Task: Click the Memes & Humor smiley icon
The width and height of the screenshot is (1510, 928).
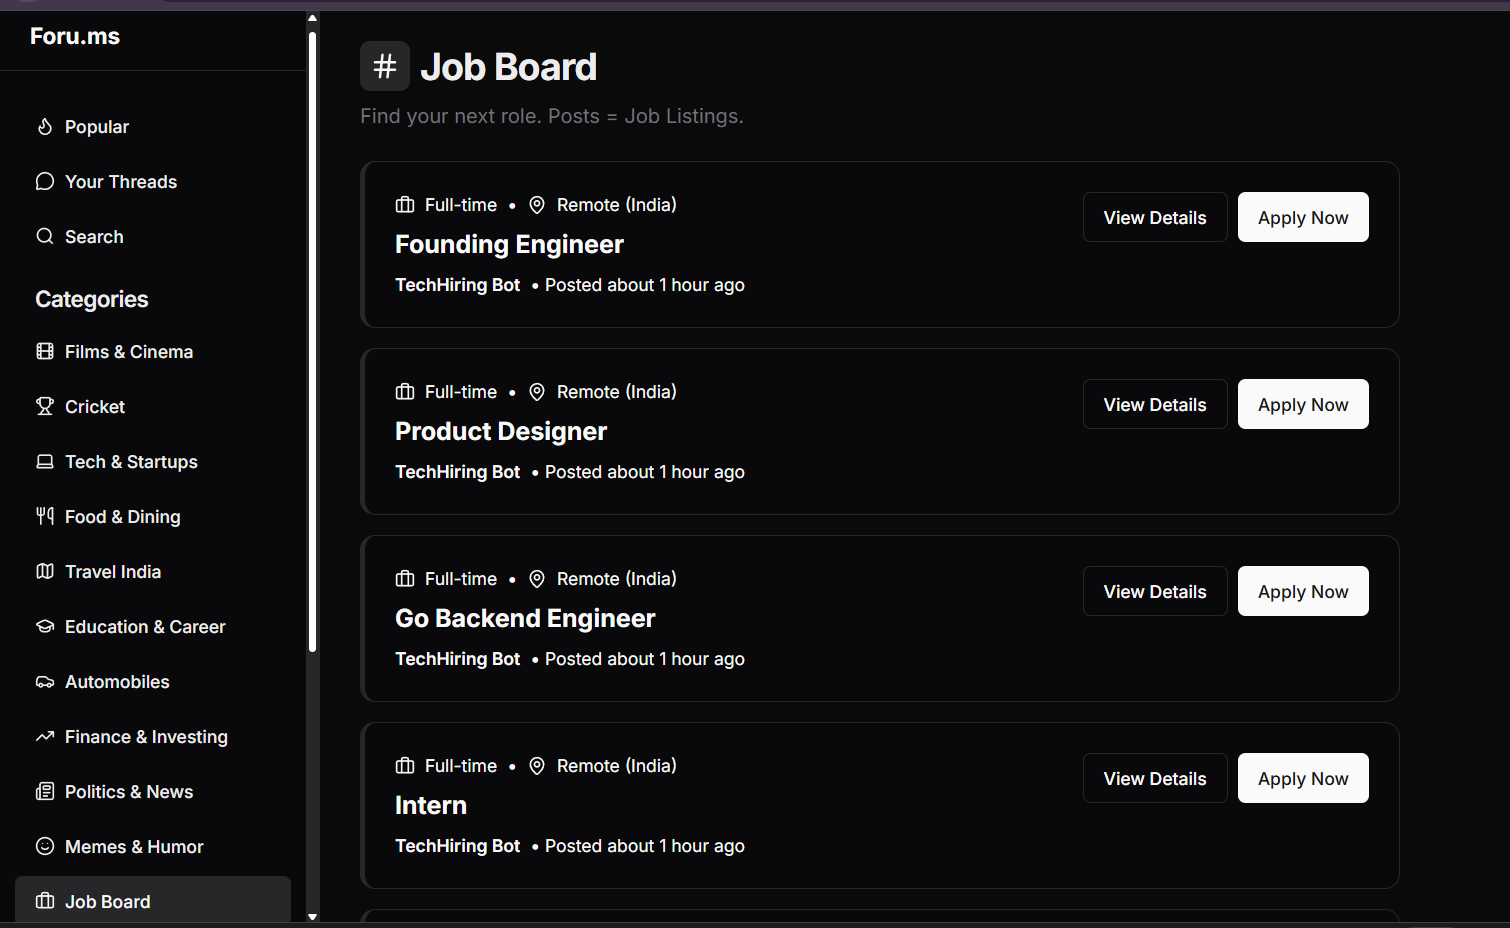Action: pyautogui.click(x=45, y=847)
